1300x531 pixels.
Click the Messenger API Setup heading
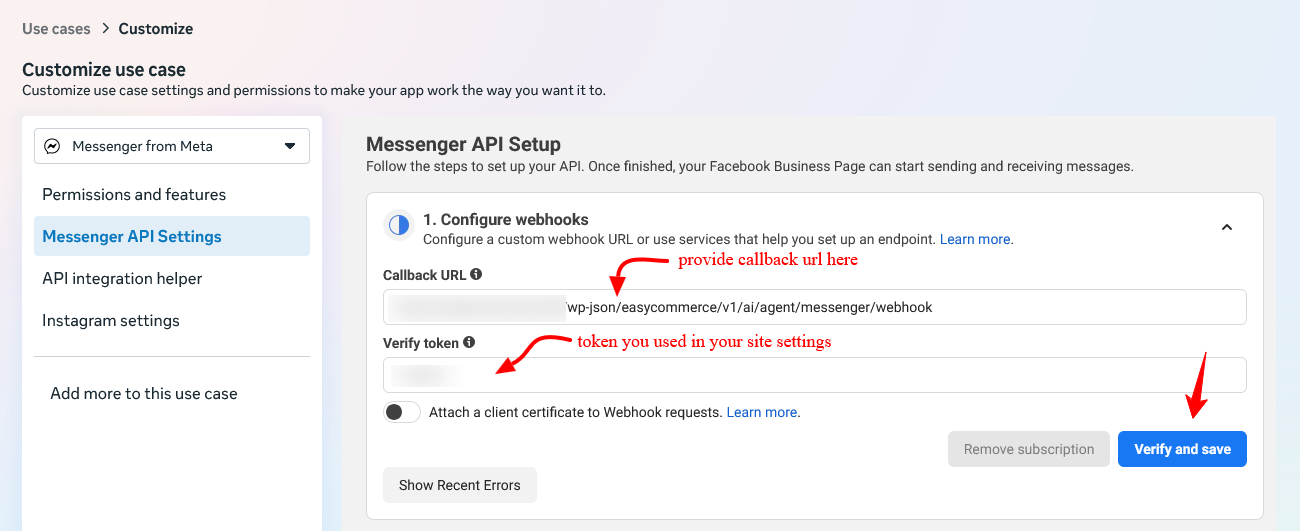[x=463, y=144]
